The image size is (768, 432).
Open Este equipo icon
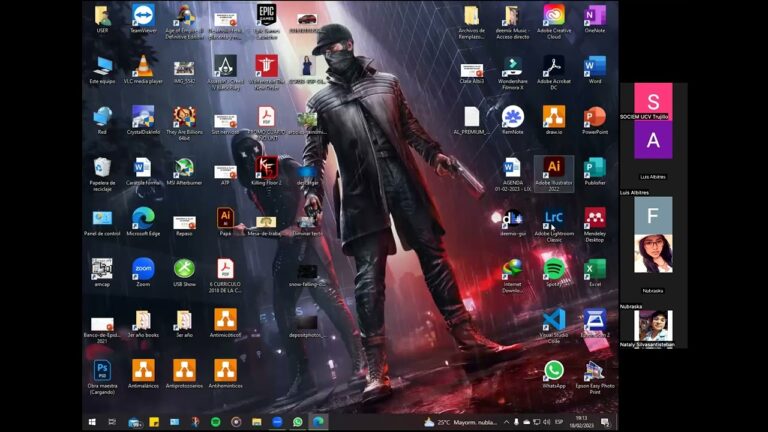(102, 69)
